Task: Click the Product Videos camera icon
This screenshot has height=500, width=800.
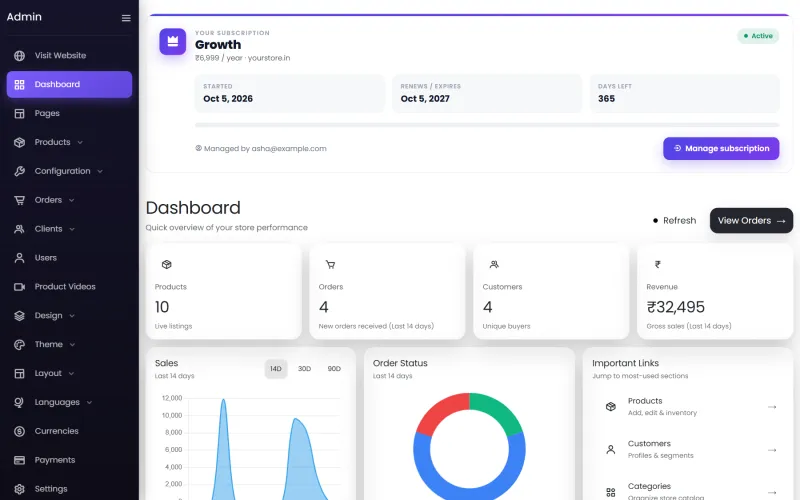Action: [x=19, y=287]
